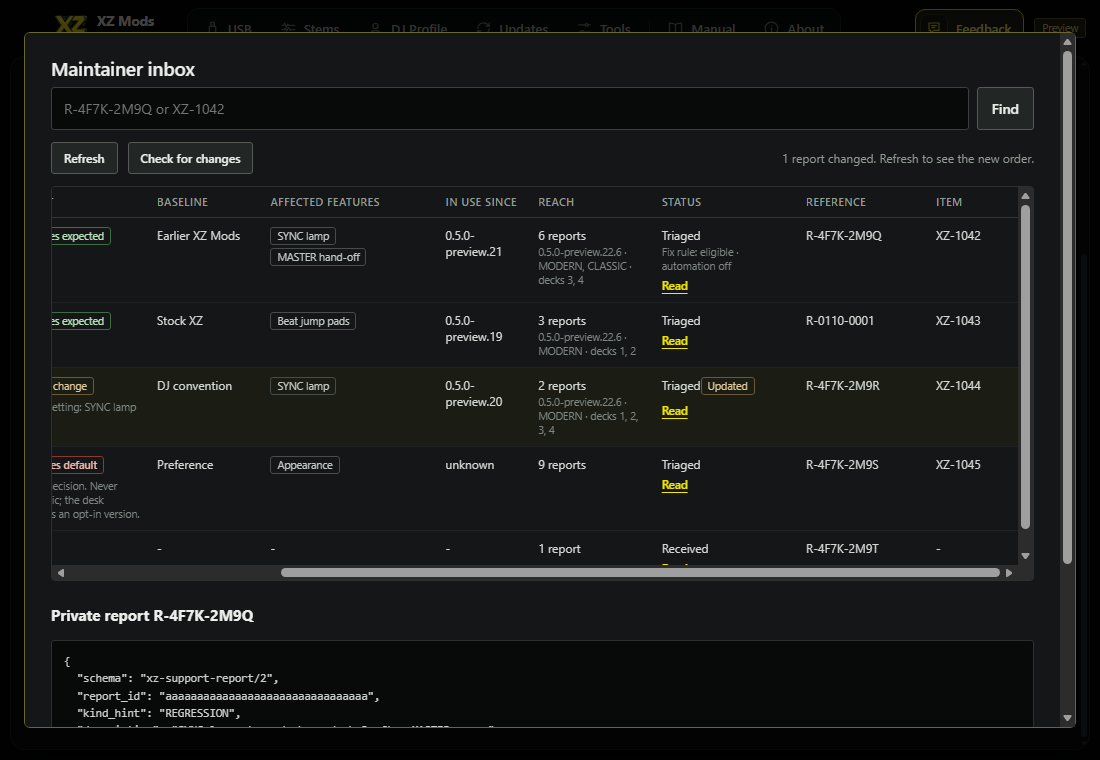Click the left arrow of the table's horizontal scrollbar
The height and width of the screenshot is (760, 1100).
point(61,573)
